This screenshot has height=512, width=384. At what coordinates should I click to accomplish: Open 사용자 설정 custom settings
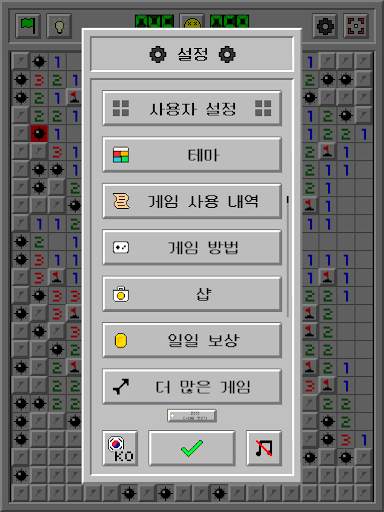point(192,108)
